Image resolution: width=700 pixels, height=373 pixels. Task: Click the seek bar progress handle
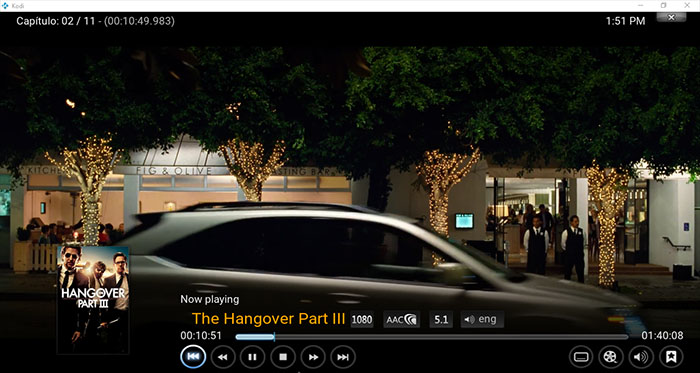pos(274,336)
